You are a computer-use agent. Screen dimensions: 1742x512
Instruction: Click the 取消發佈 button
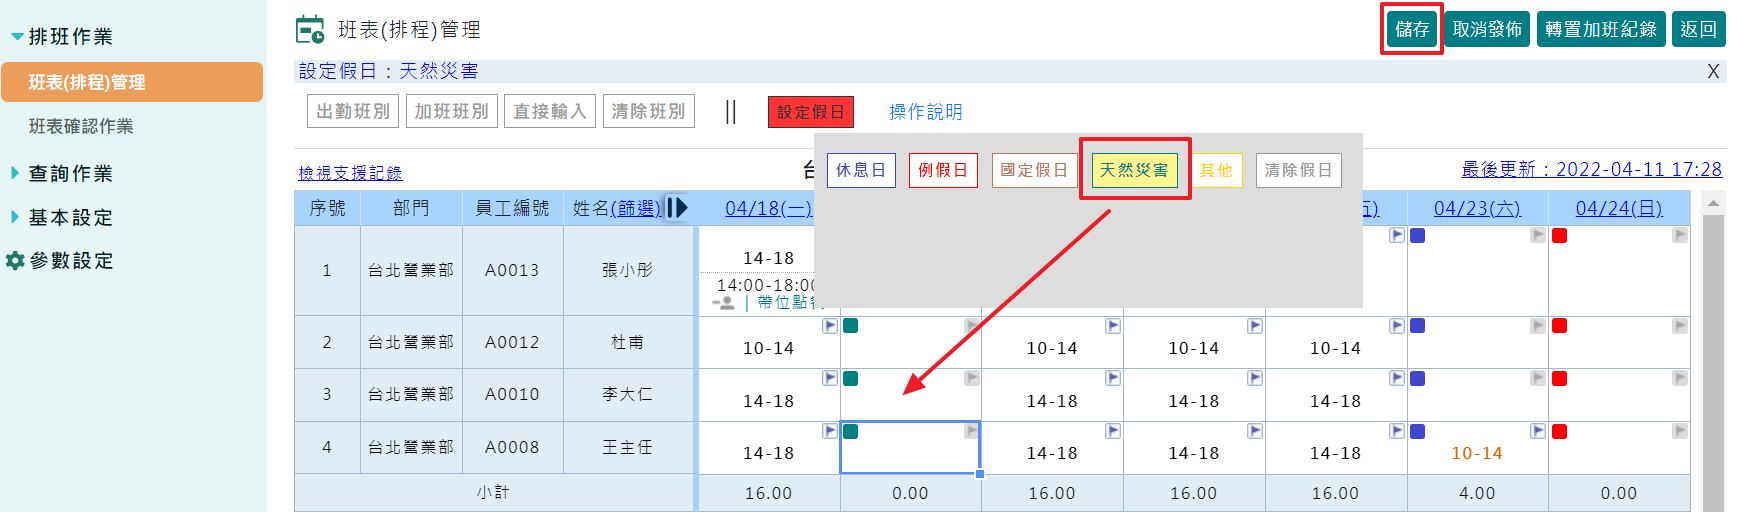point(1487,29)
